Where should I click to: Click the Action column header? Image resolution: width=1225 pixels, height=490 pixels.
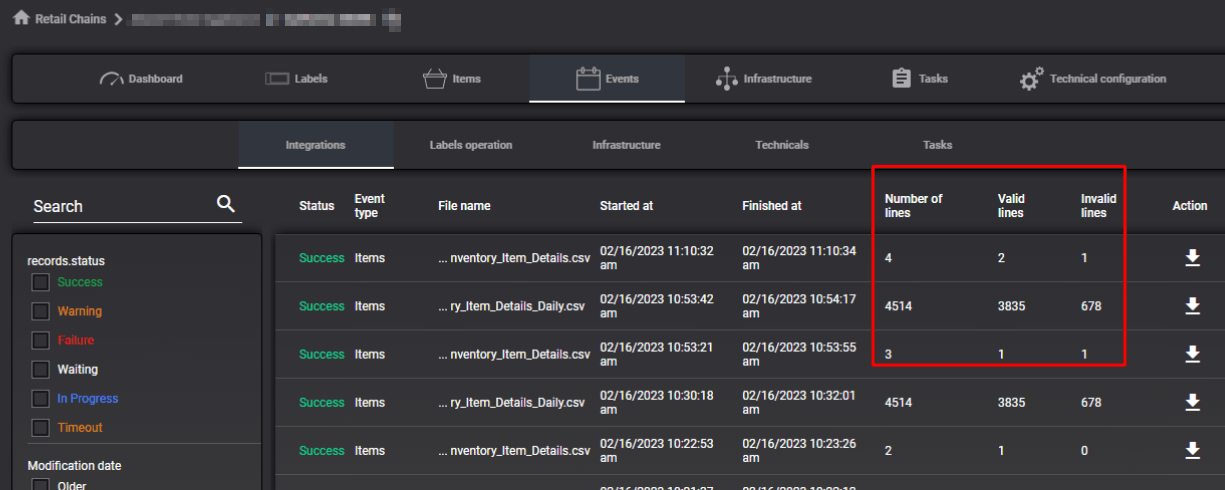[1190, 206]
